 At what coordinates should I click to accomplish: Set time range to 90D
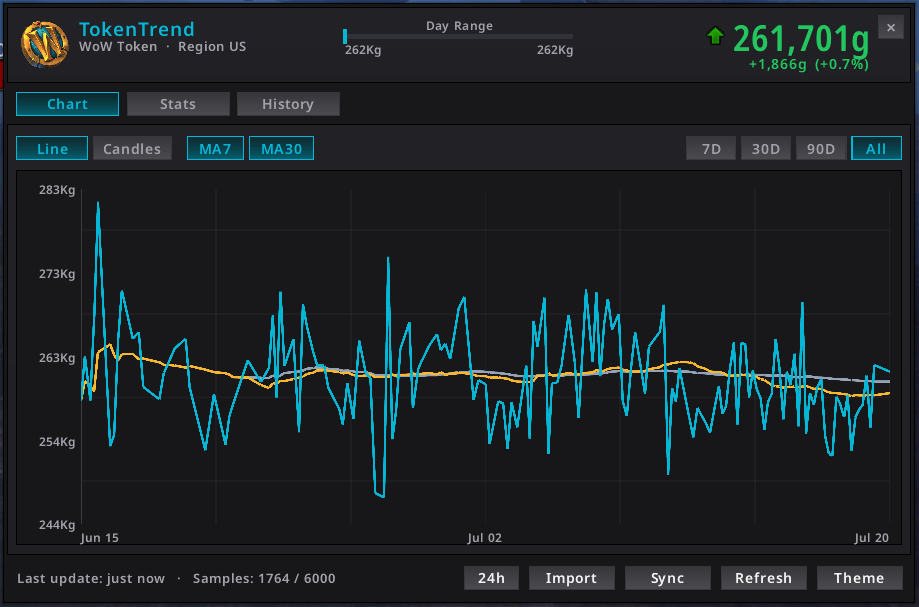pyautogui.click(x=821, y=148)
